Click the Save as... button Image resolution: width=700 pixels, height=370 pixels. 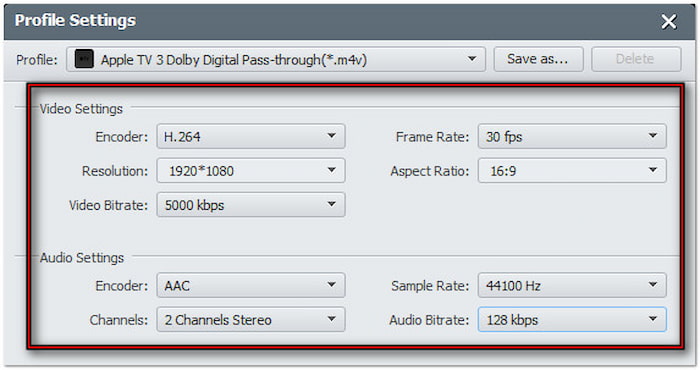(538, 59)
